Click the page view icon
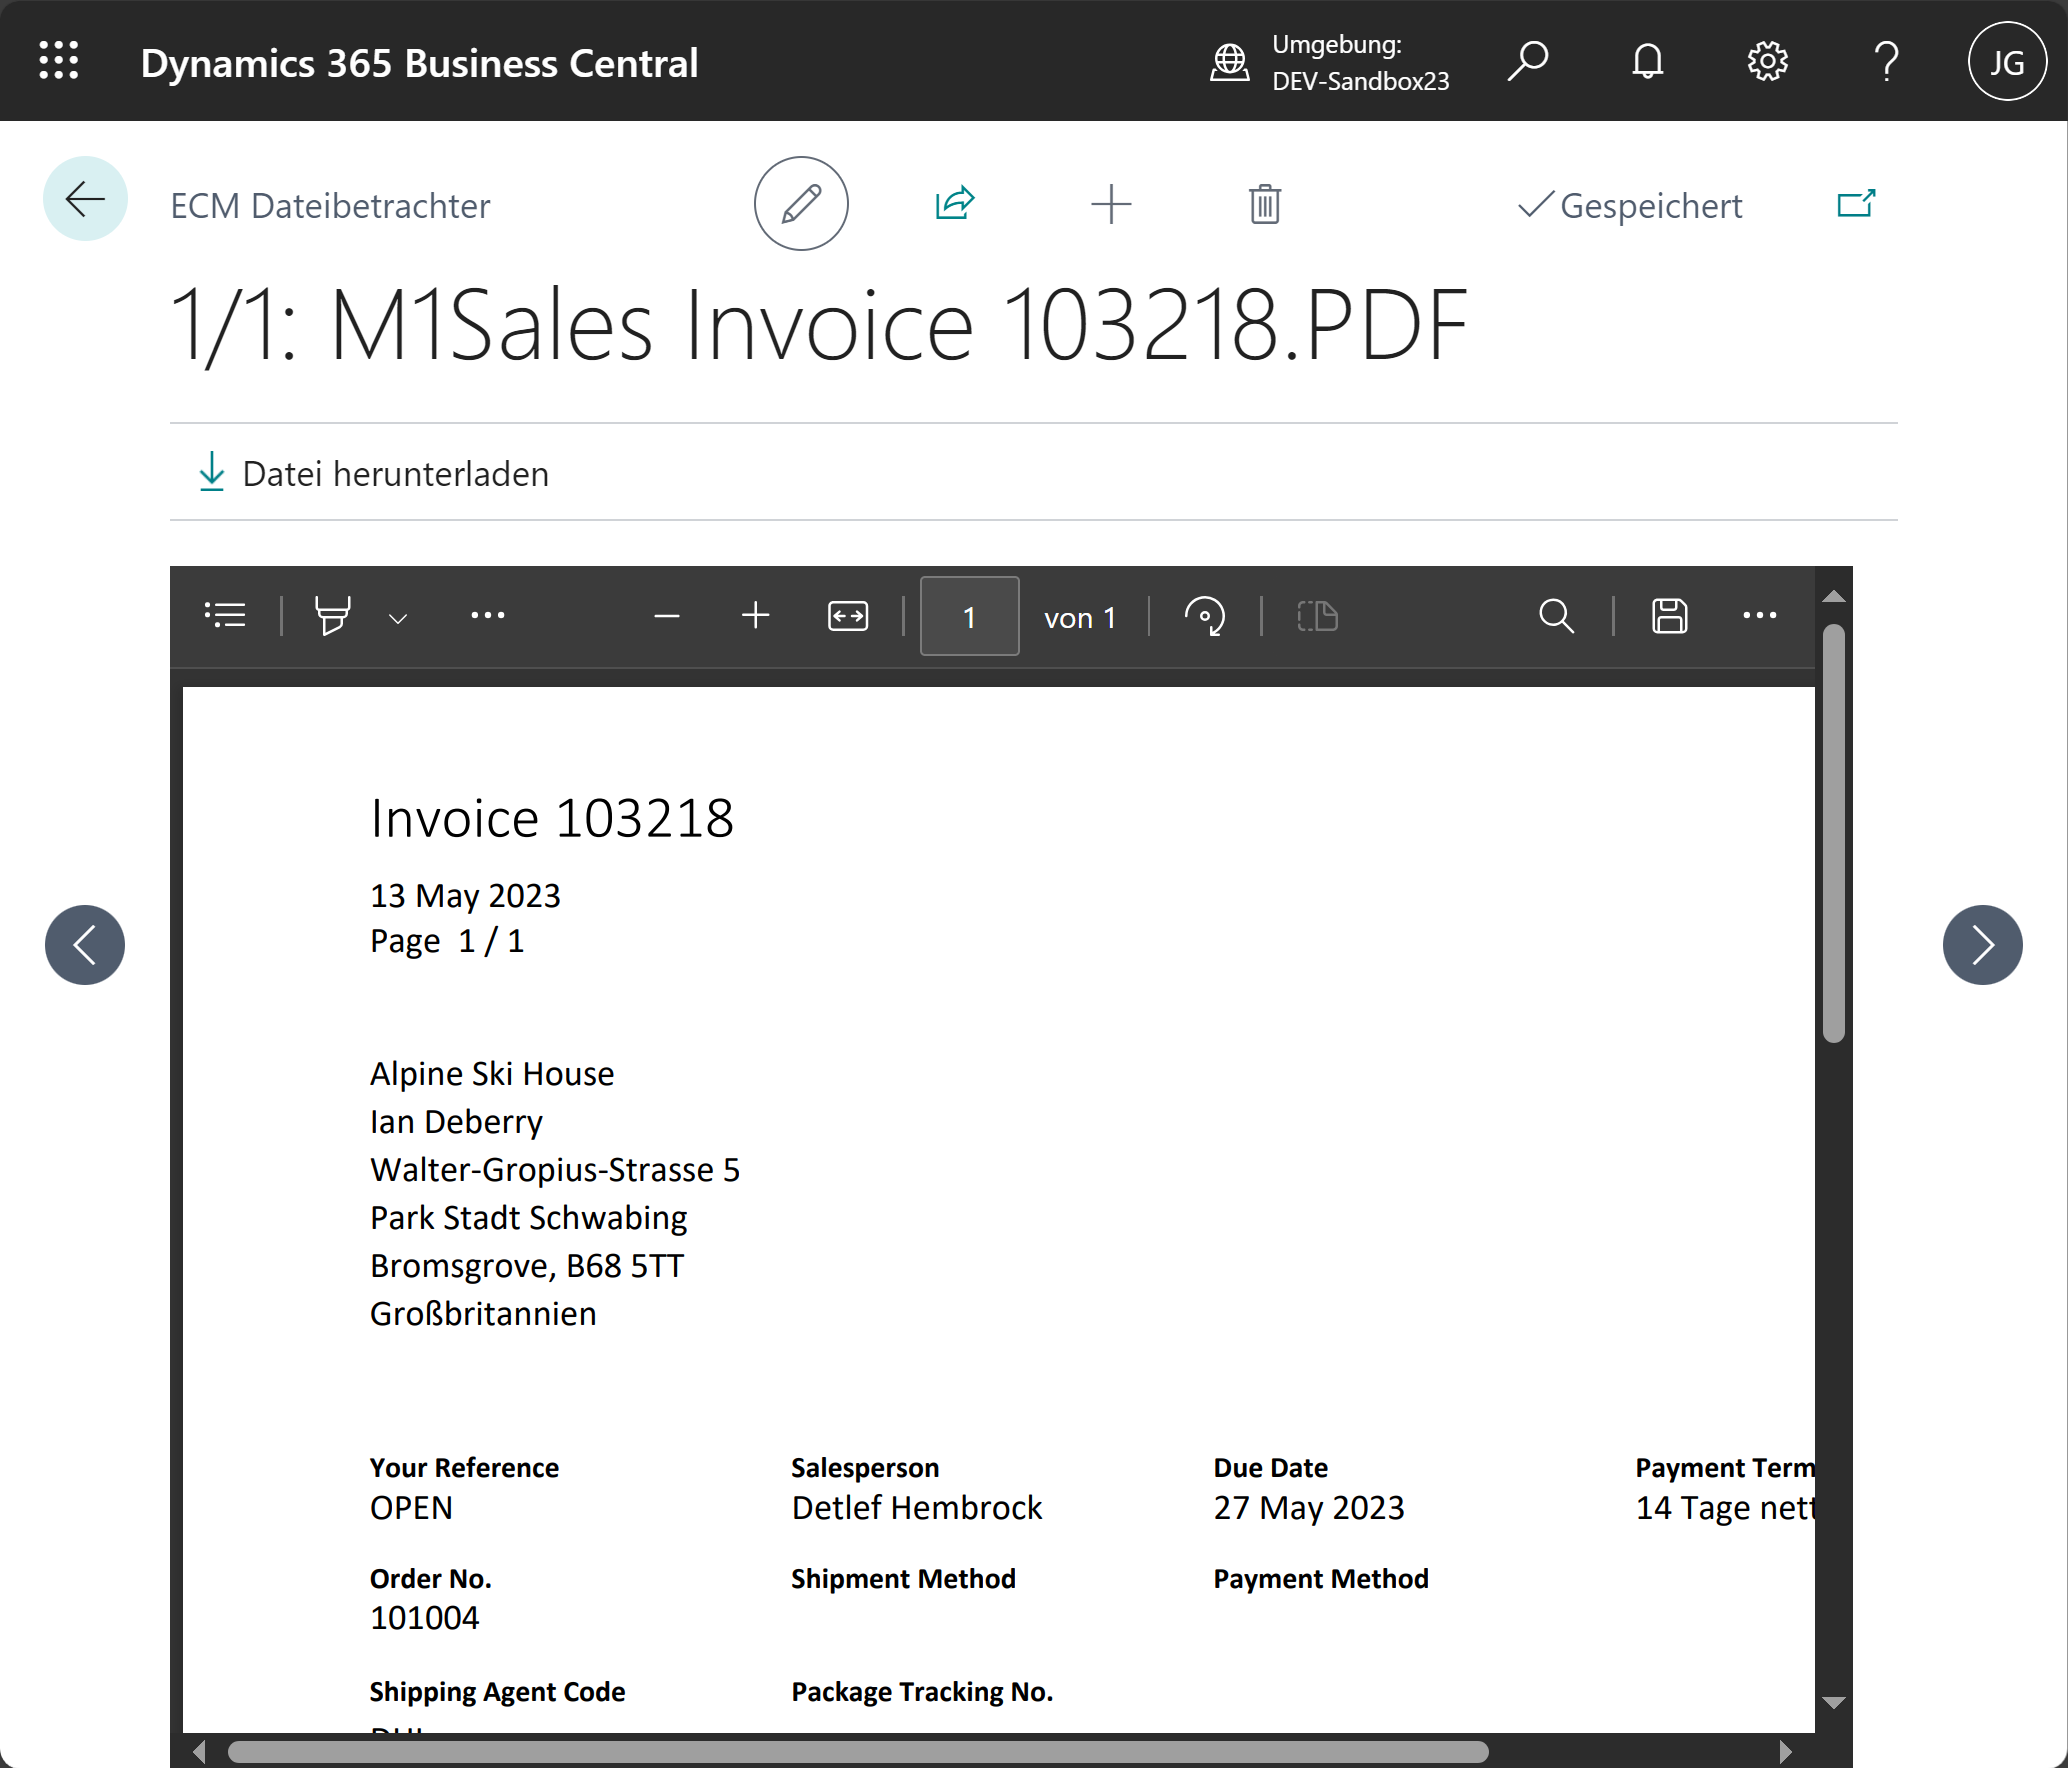The image size is (2068, 1768). pyautogui.click(x=1318, y=616)
